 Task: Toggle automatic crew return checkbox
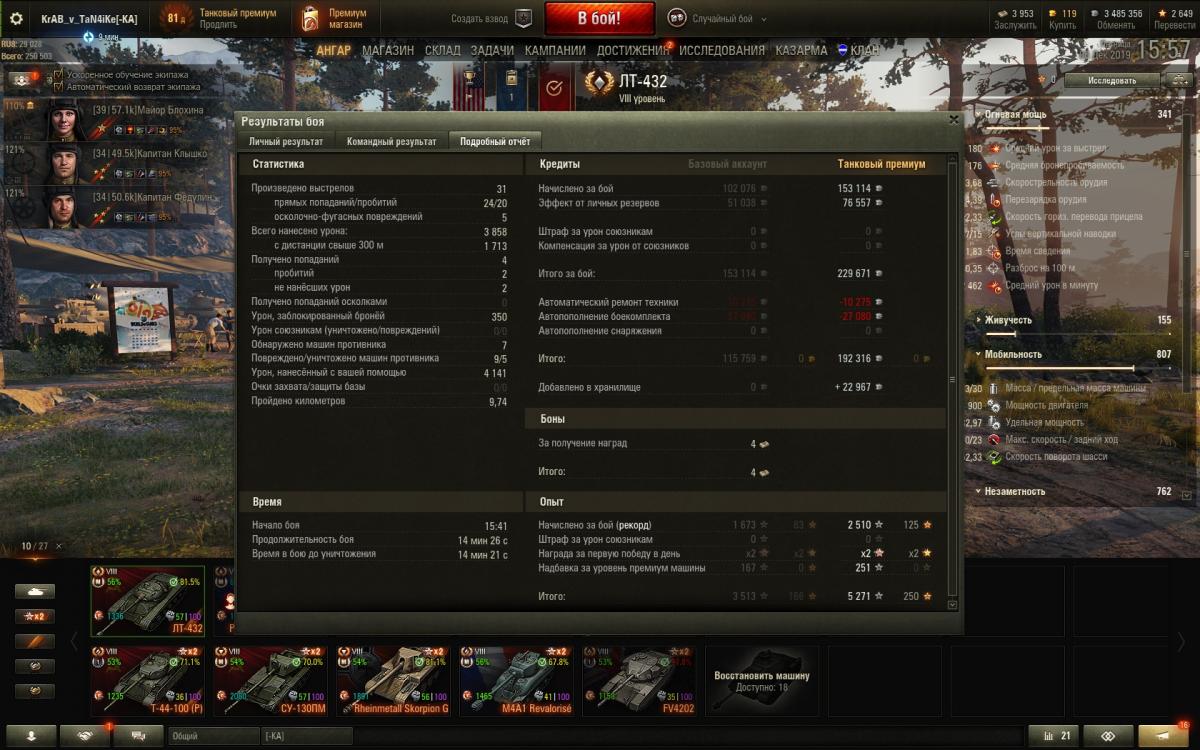tap(58, 86)
